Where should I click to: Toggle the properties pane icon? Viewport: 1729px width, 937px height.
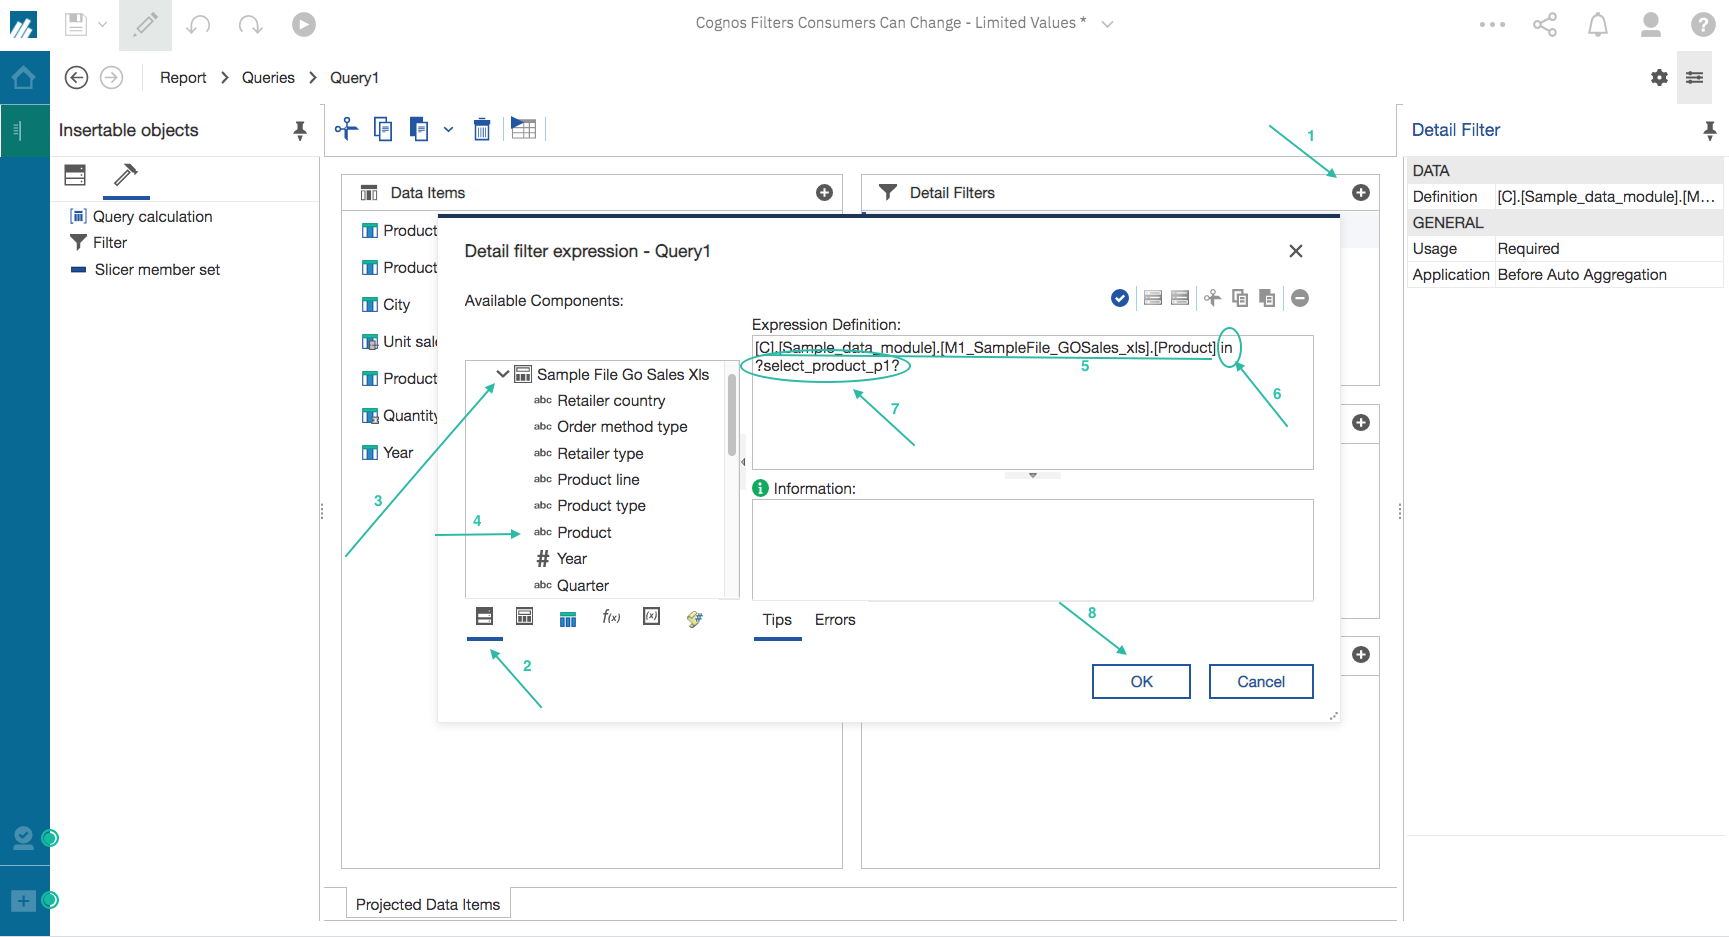(1694, 77)
